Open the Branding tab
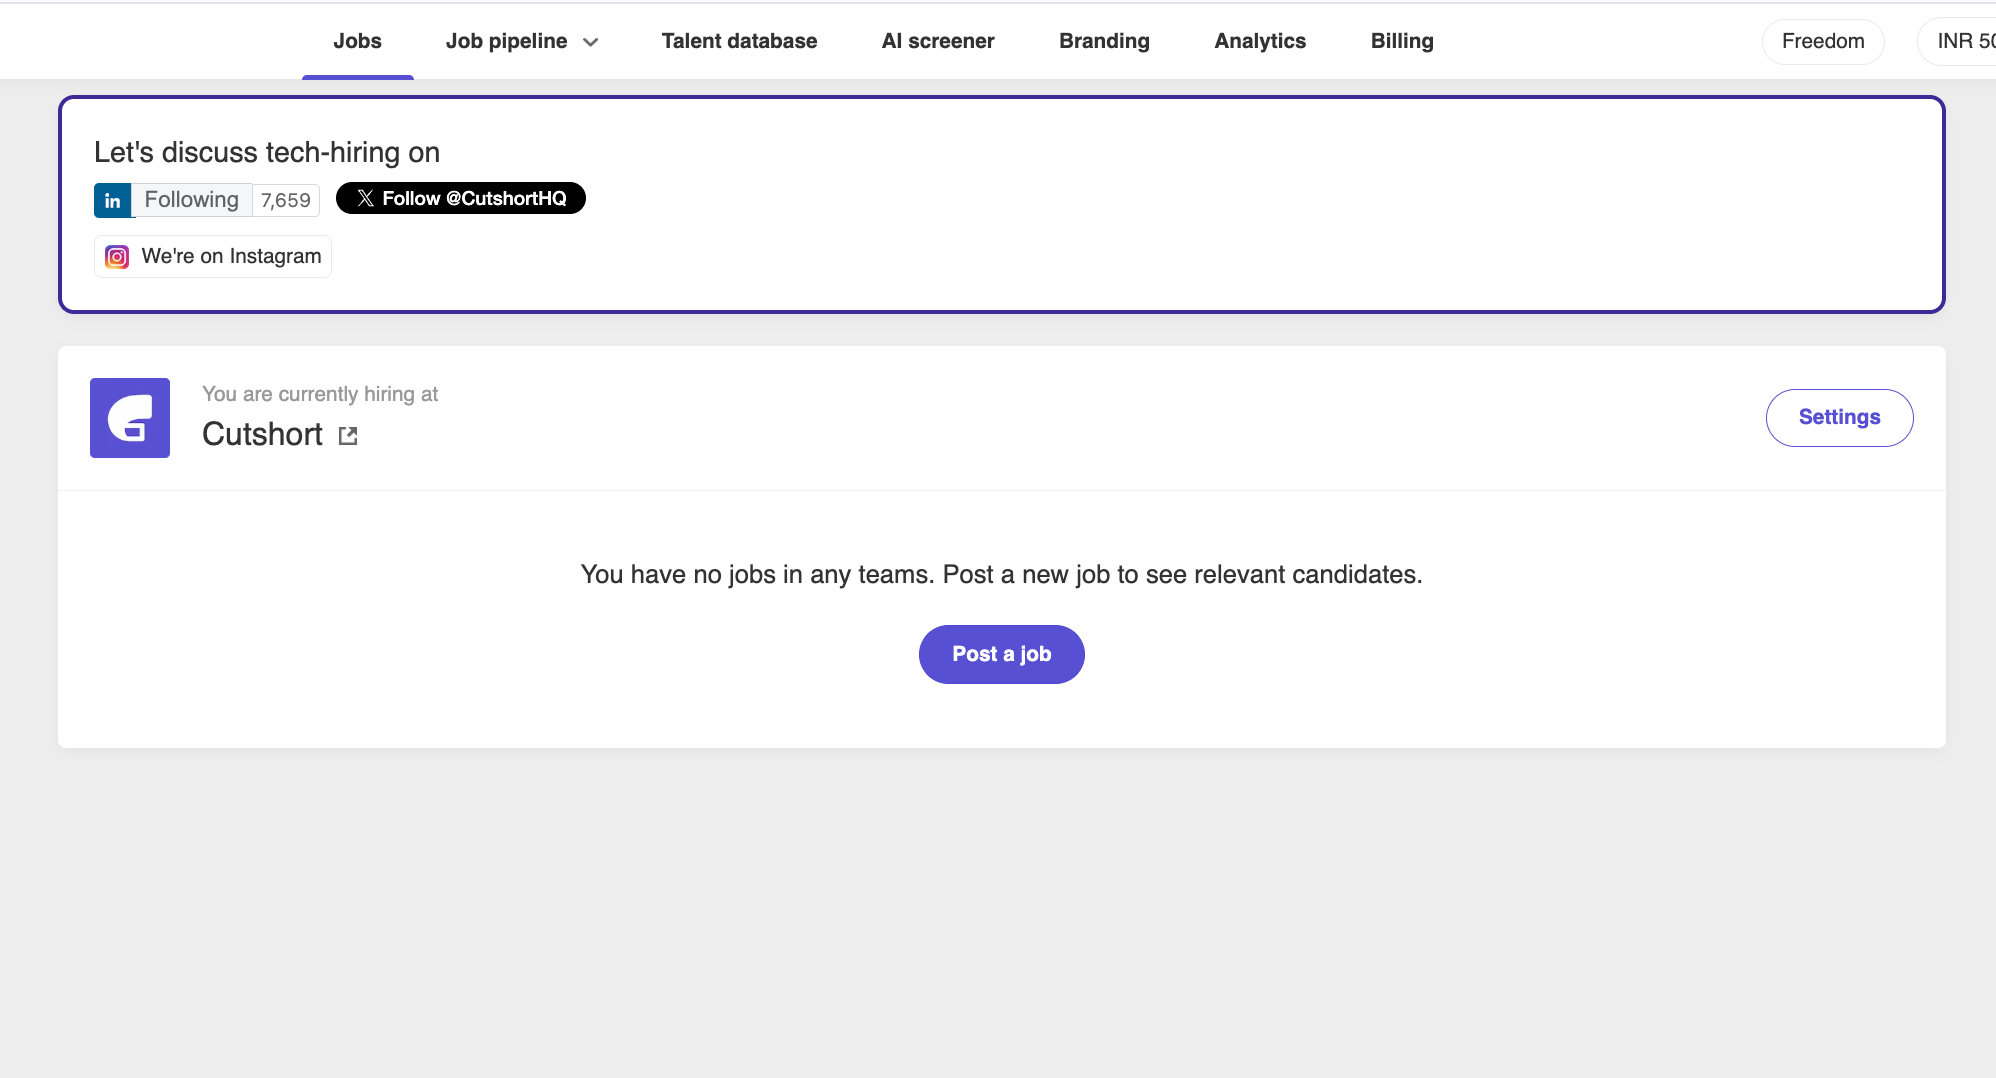Screen dimensions: 1996x1078 [x=1104, y=41]
